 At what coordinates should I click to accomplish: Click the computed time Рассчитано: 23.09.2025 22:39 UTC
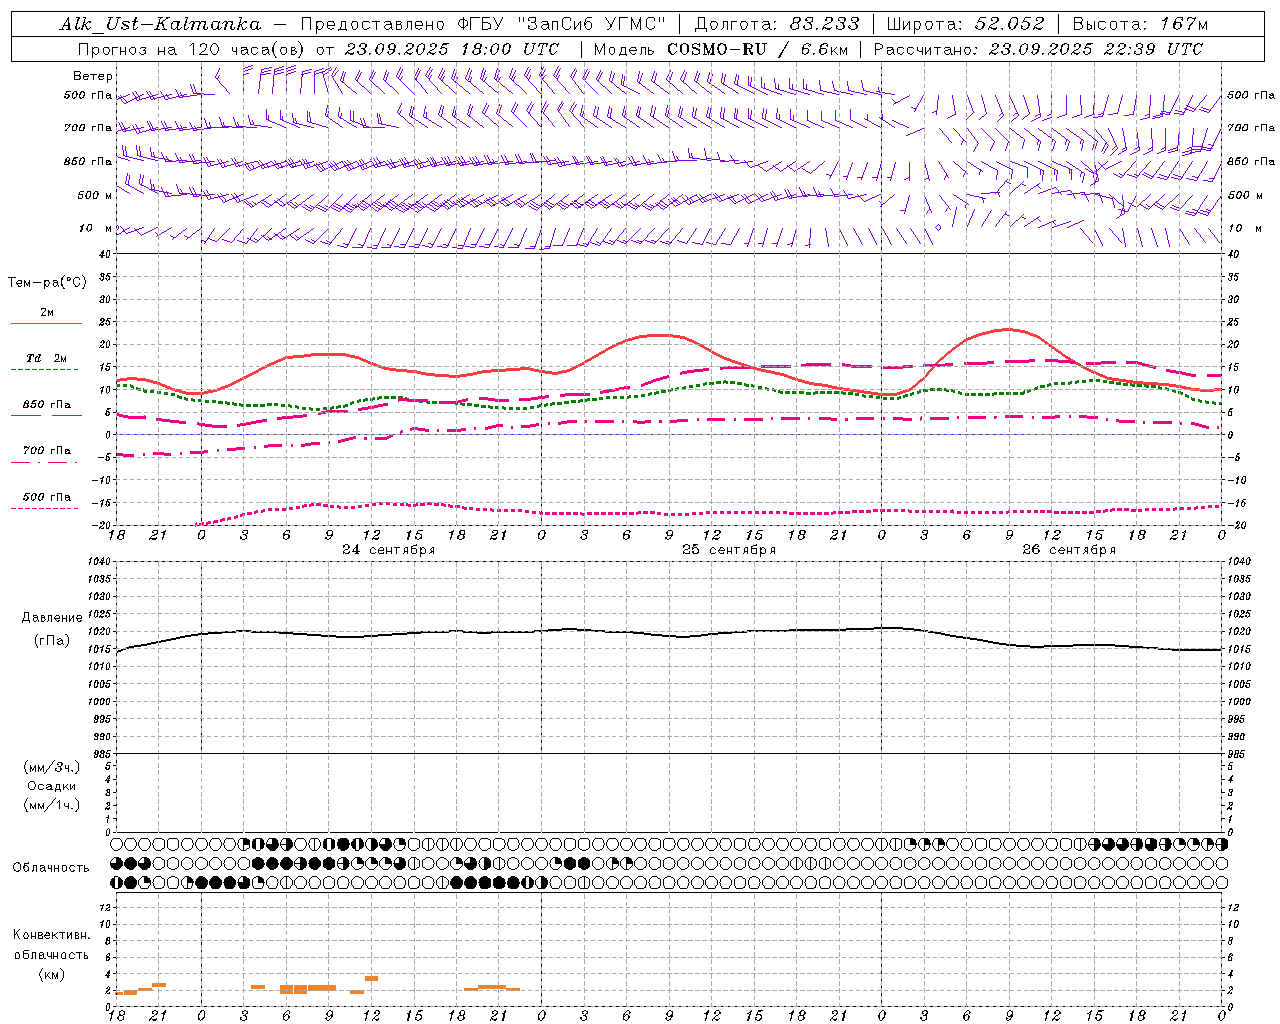[1038, 49]
